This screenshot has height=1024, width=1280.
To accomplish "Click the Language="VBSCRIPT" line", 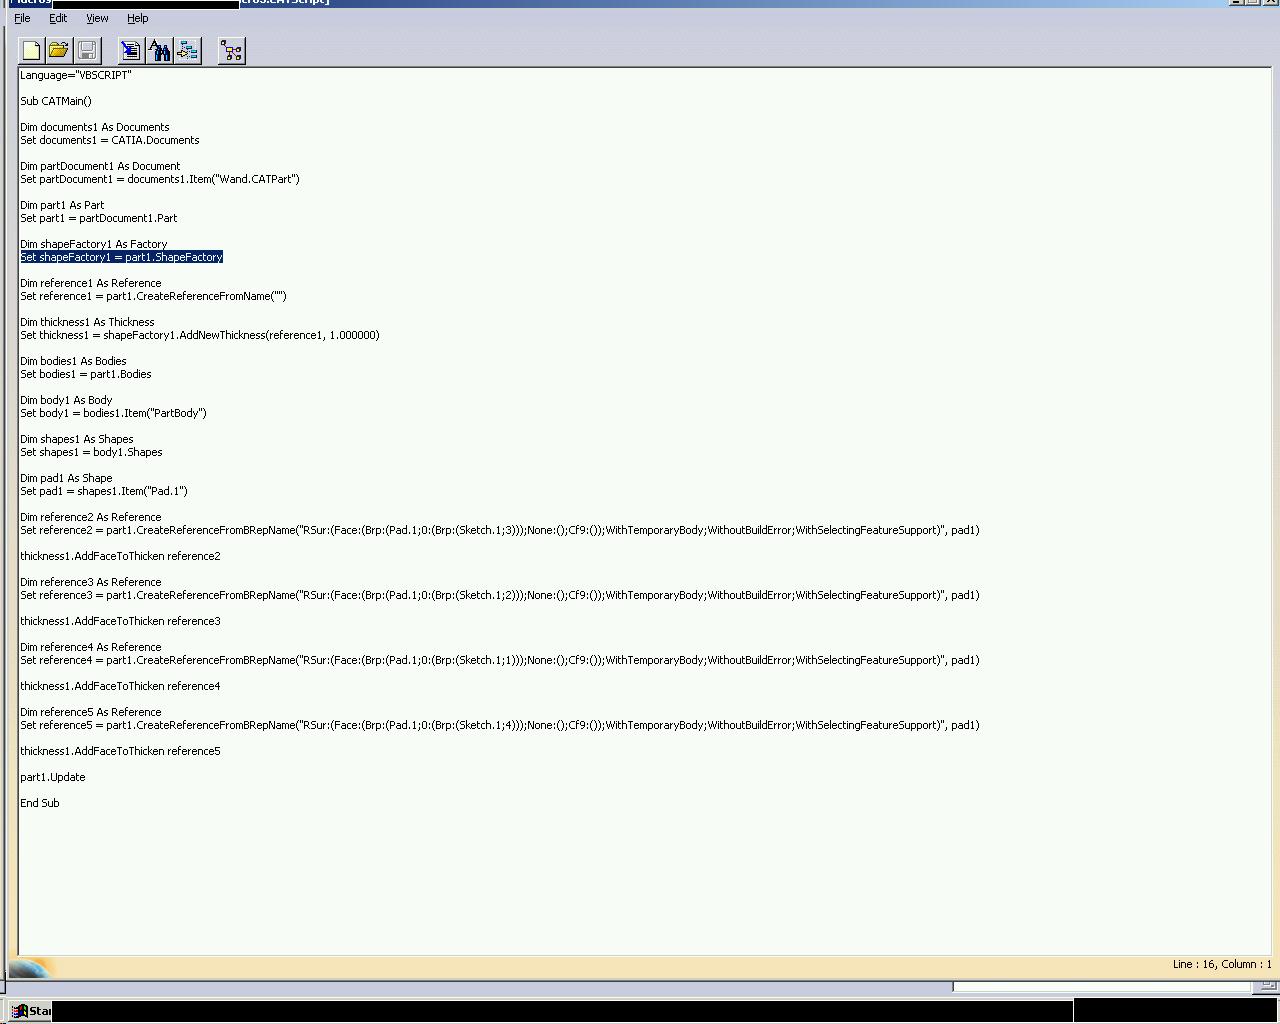I will click(76, 75).
